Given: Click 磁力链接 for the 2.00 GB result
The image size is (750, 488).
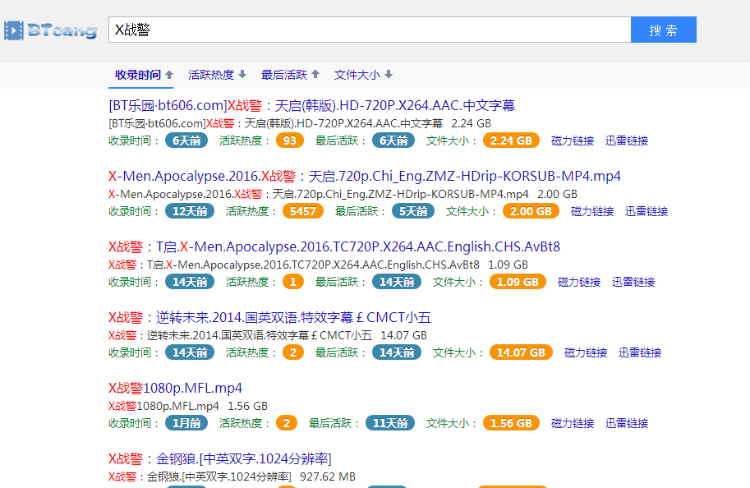Looking at the screenshot, I should pos(592,211).
